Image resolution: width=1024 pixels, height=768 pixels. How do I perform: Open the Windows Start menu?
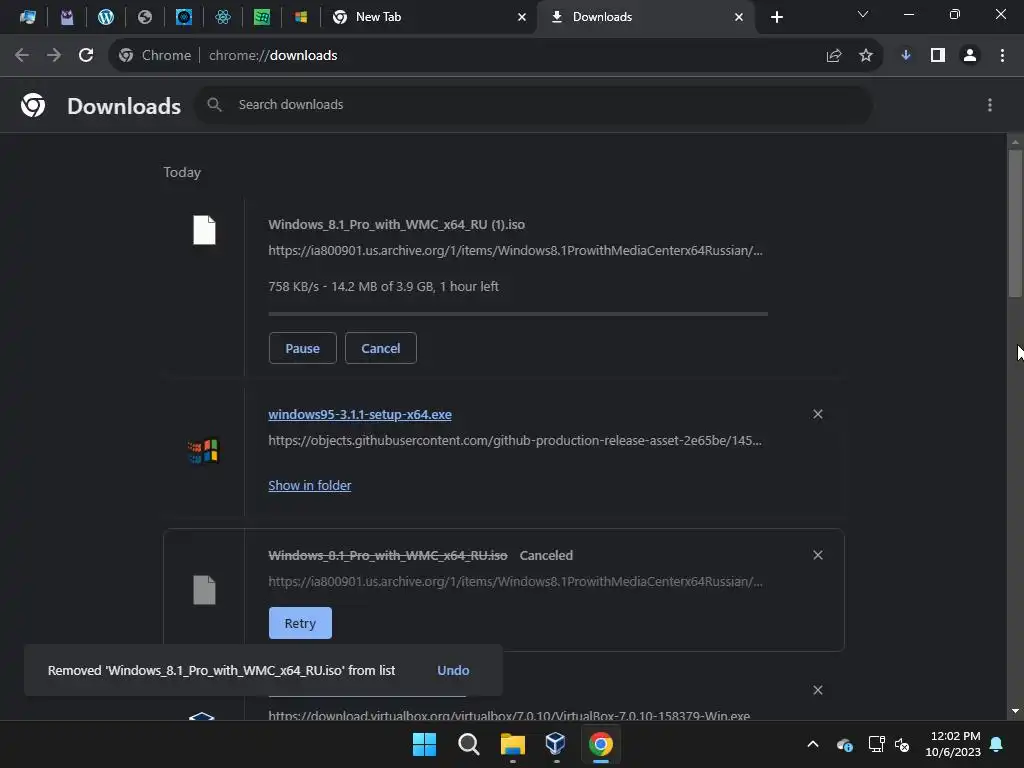[x=424, y=744]
